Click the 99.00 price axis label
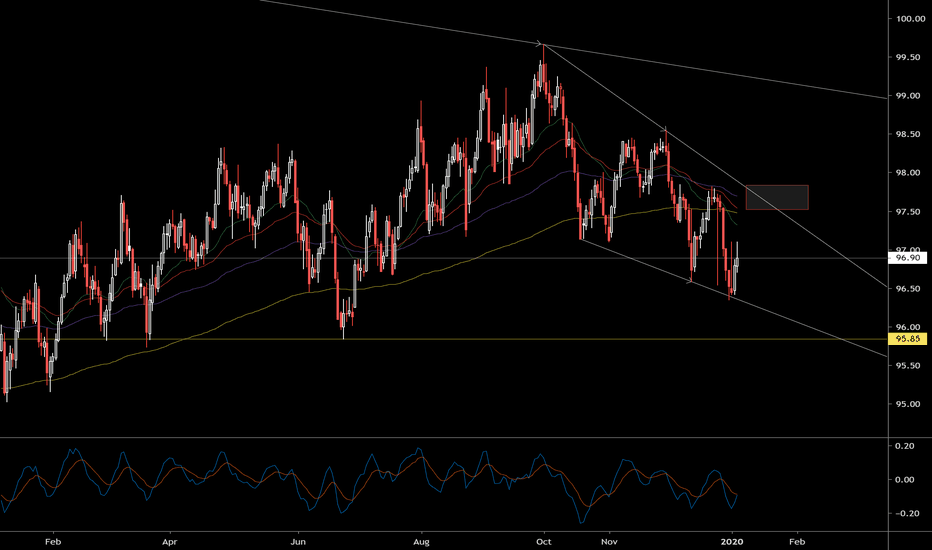Image resolution: width=932 pixels, height=550 pixels. click(x=908, y=96)
